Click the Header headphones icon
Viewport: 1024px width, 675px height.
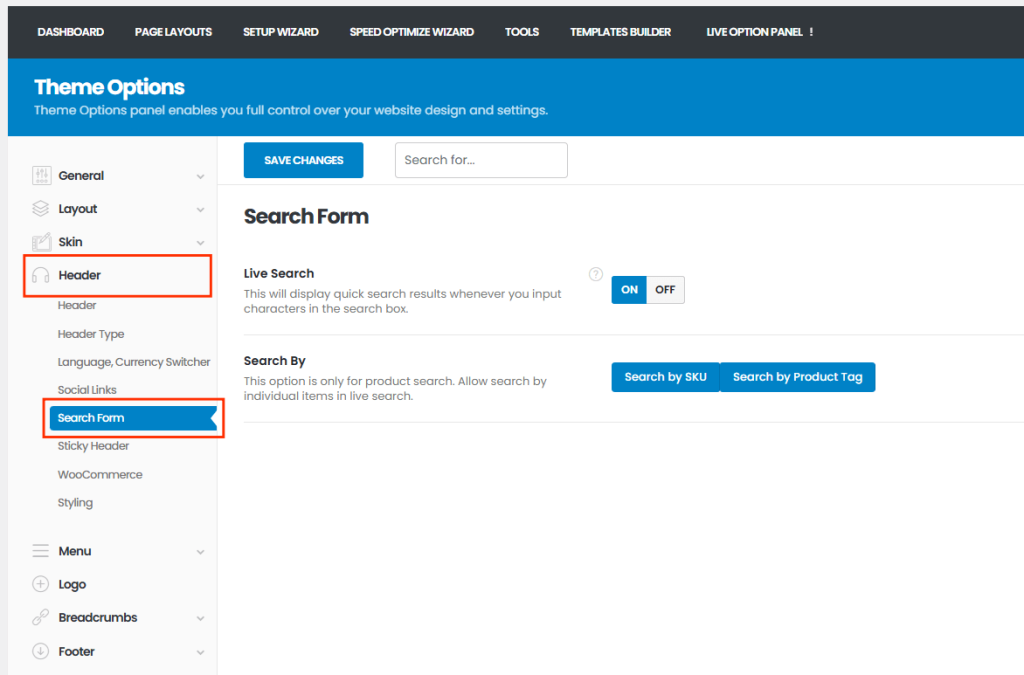[41, 275]
